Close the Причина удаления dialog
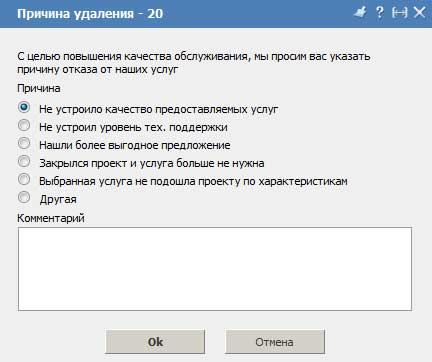 click(x=419, y=13)
